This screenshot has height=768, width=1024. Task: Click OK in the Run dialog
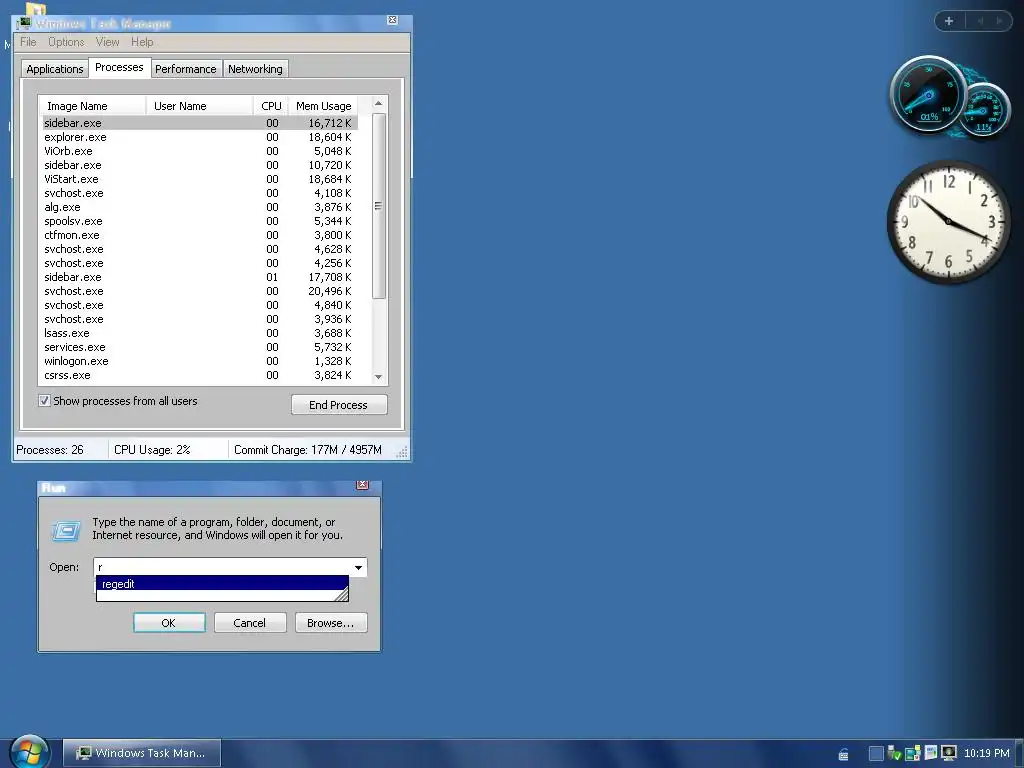coord(169,623)
